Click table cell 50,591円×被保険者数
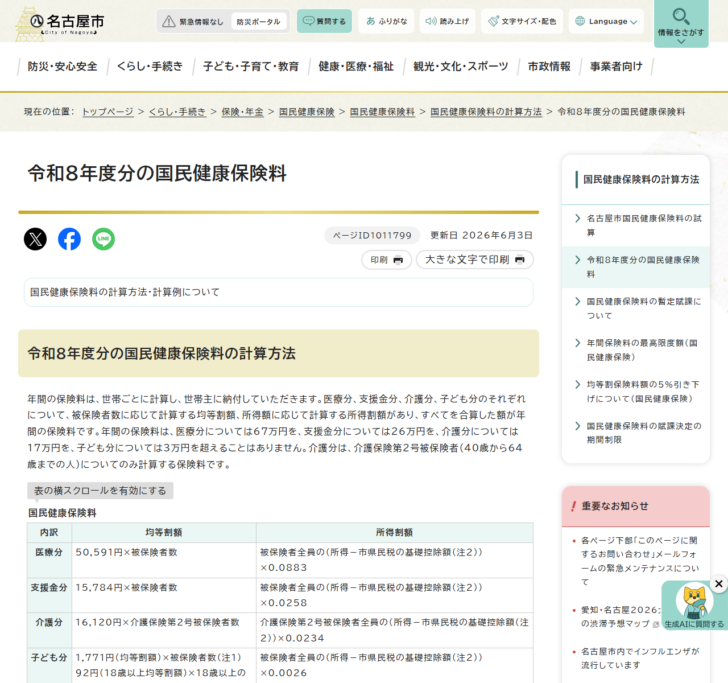The width and height of the screenshot is (728, 683). click(x=163, y=560)
